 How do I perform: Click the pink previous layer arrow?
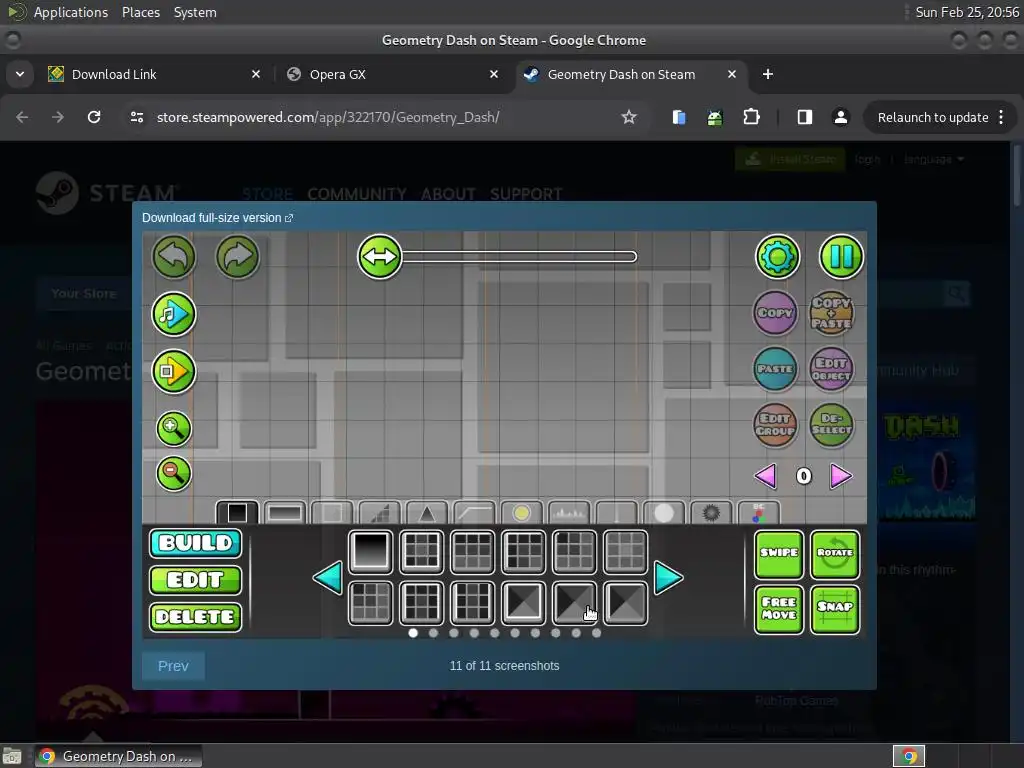(765, 476)
